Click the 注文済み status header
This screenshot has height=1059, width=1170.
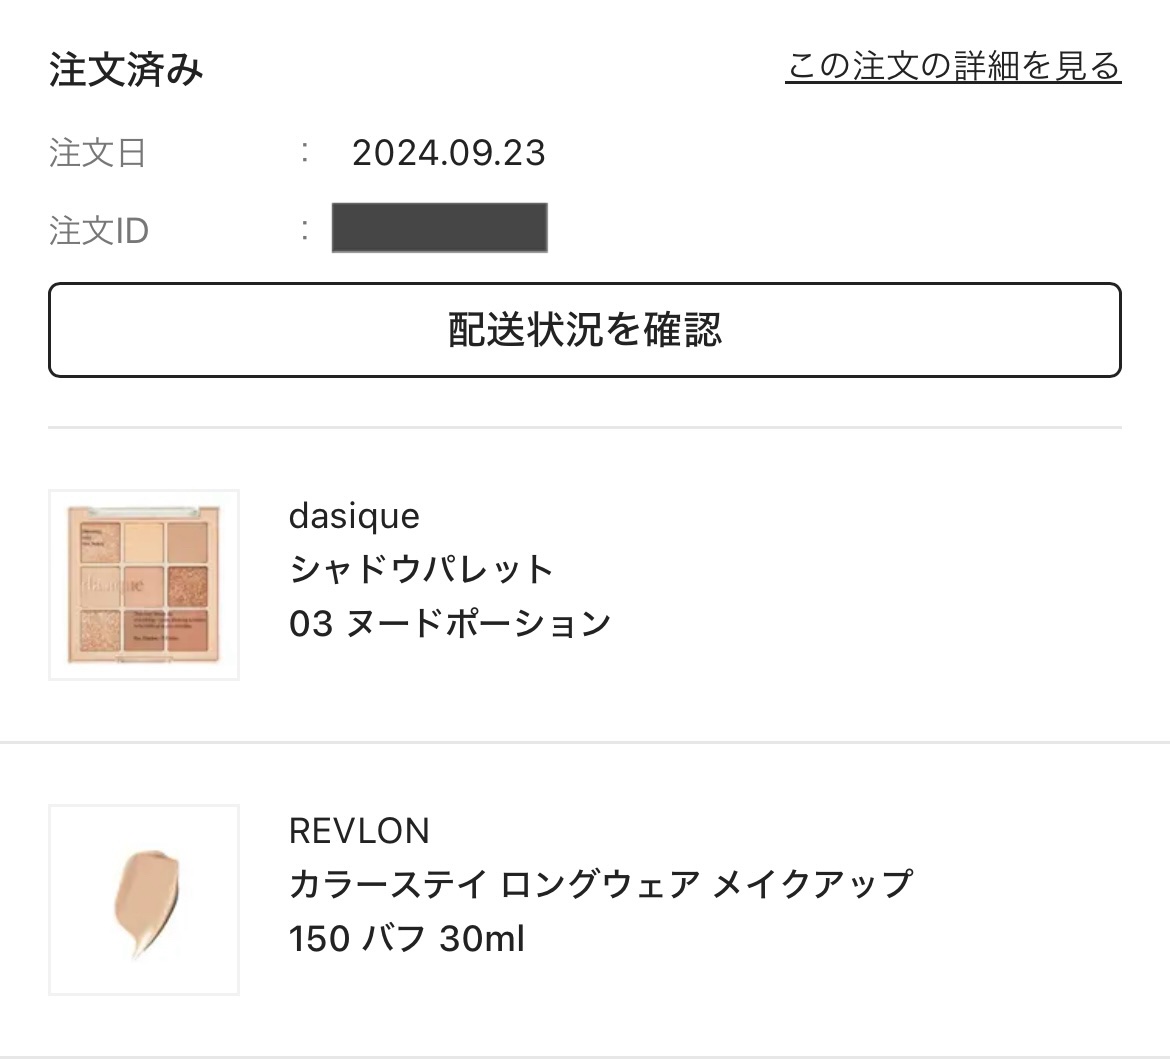124,68
